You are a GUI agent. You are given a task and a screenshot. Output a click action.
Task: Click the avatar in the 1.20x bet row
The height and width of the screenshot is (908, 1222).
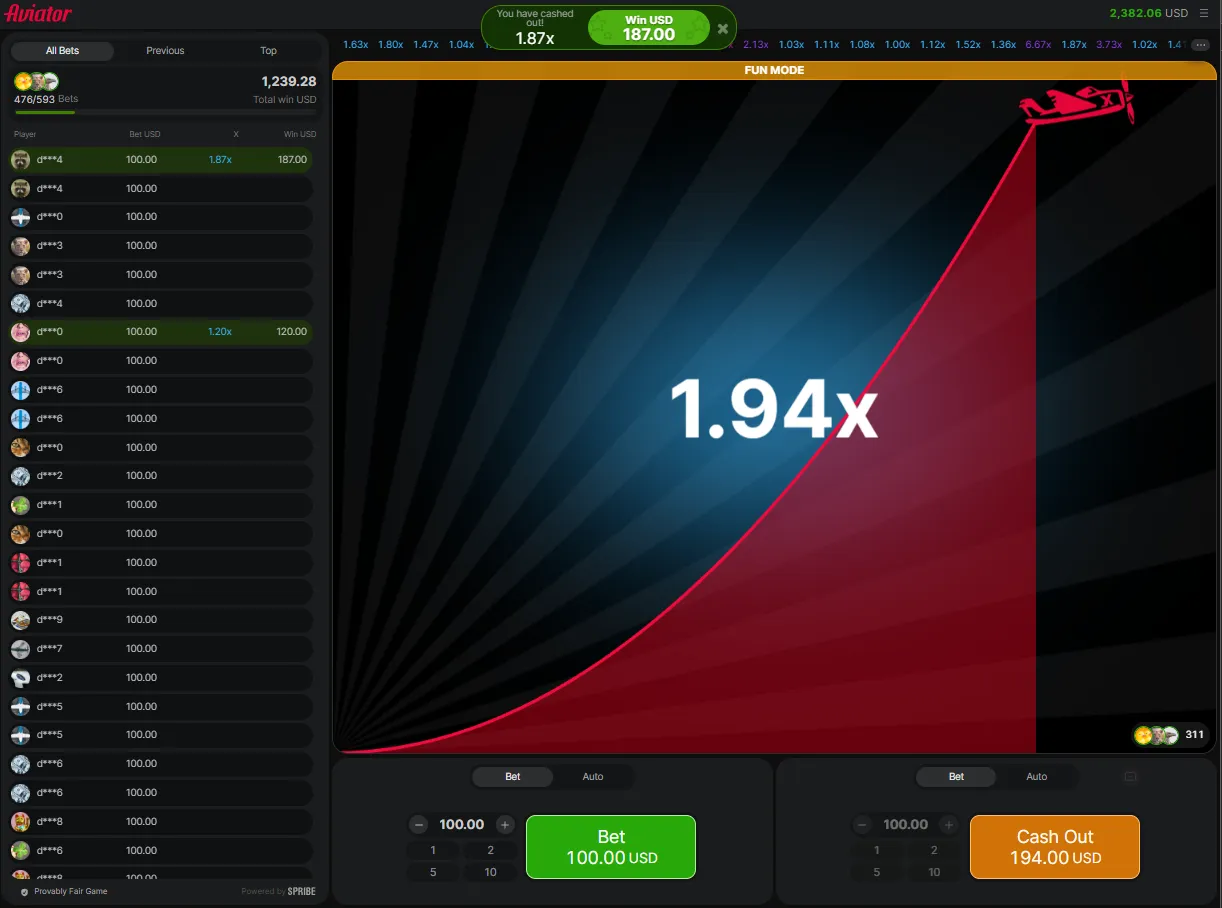tap(20, 331)
